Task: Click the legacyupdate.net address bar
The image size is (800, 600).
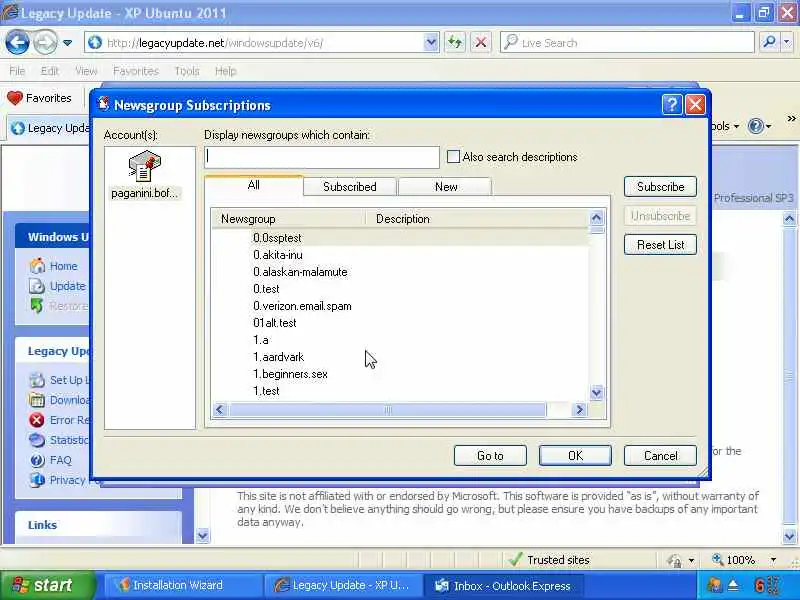Action: [254, 43]
